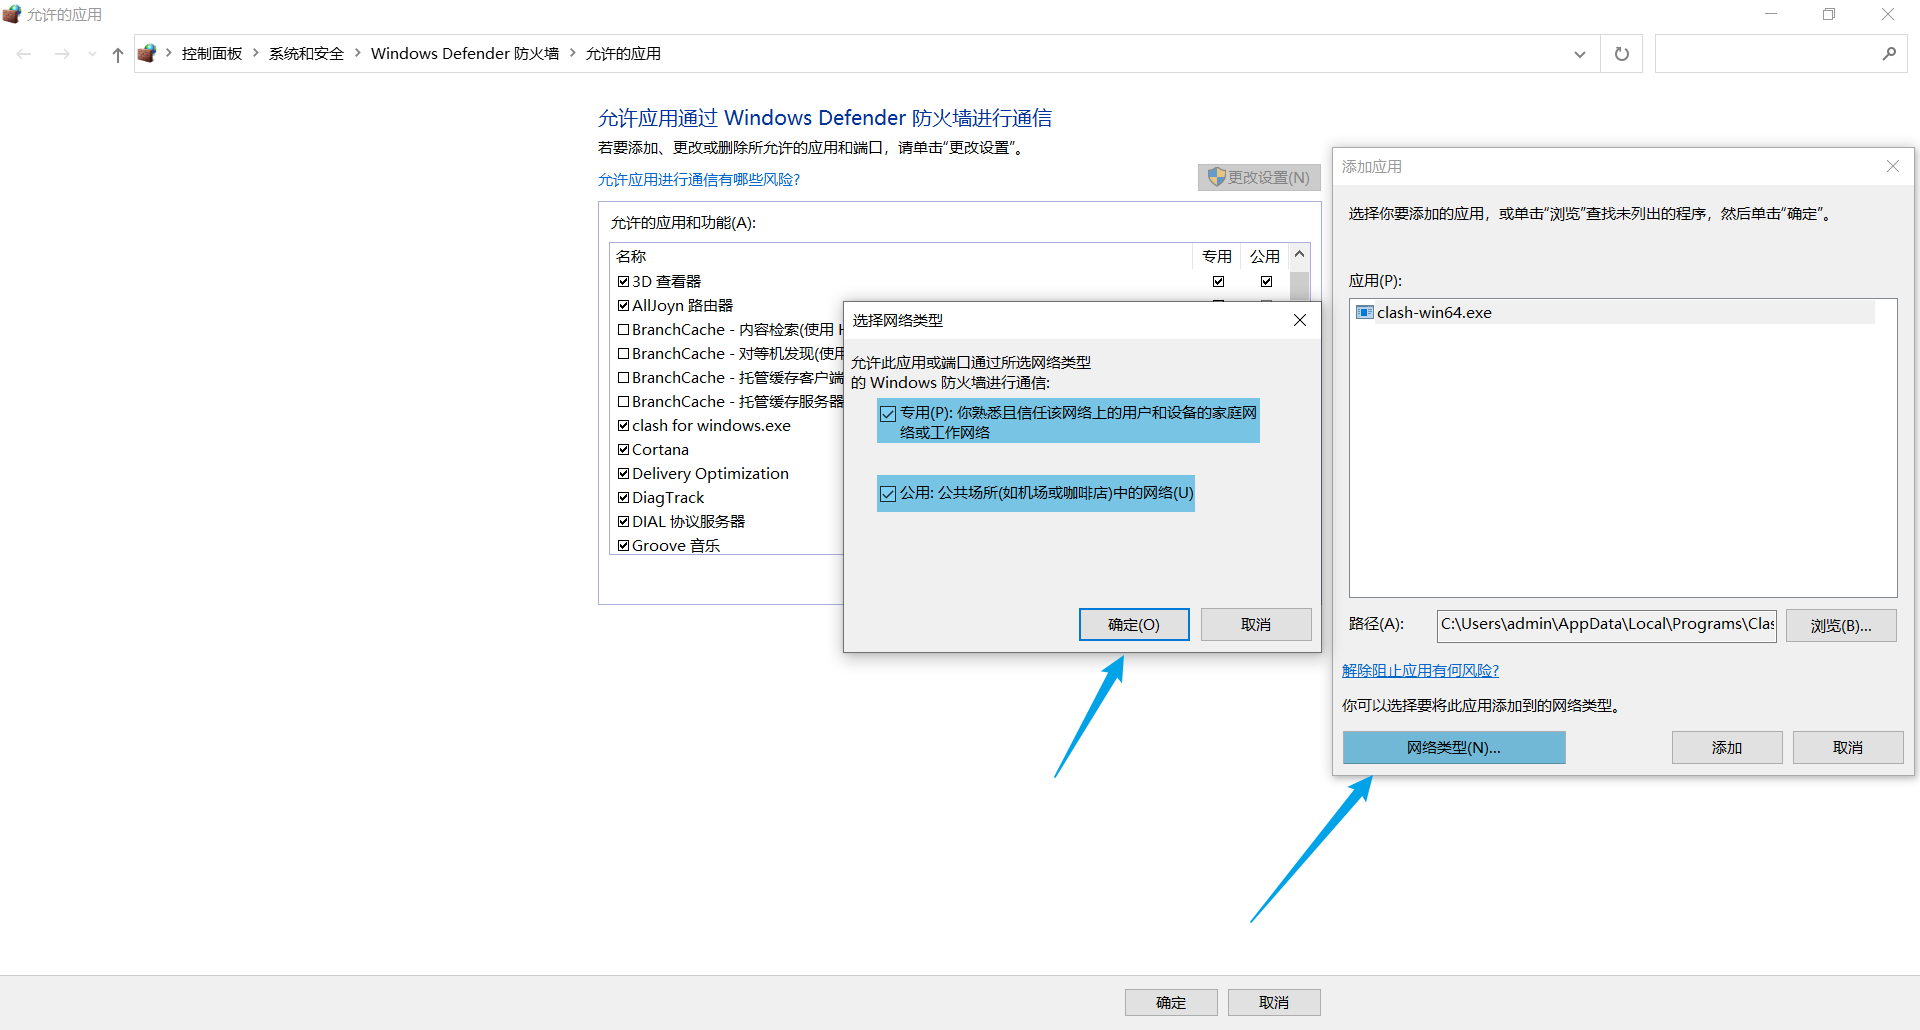Click the 专用 column header

pyautogui.click(x=1217, y=257)
